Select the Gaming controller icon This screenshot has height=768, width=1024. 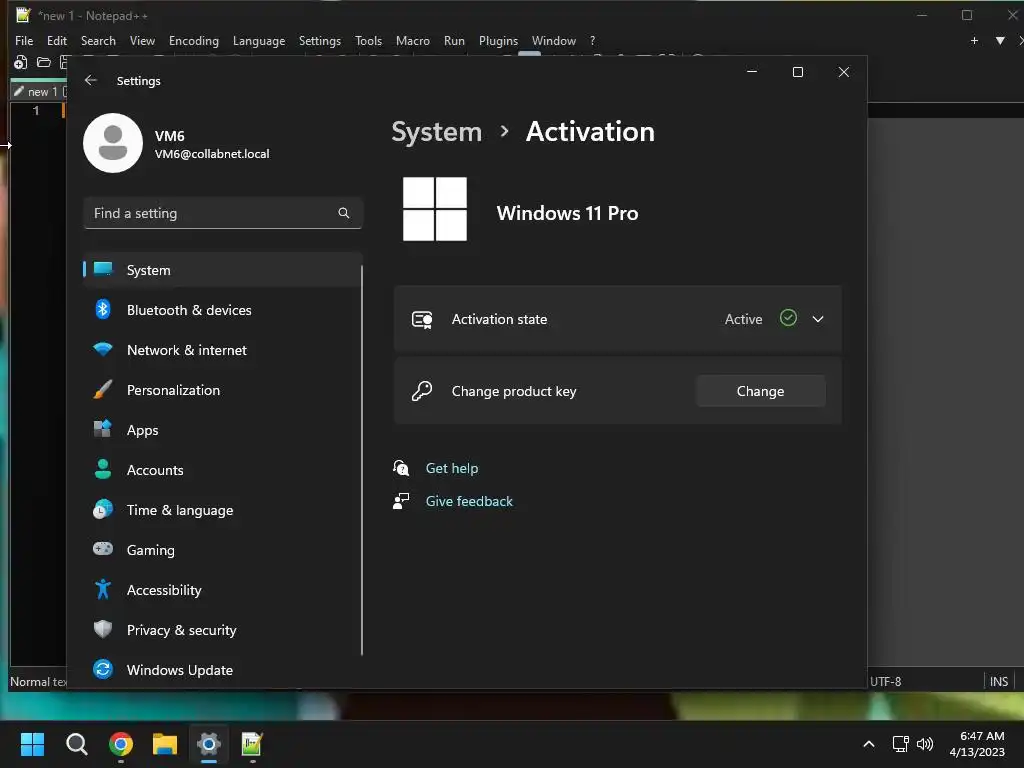pyautogui.click(x=103, y=549)
